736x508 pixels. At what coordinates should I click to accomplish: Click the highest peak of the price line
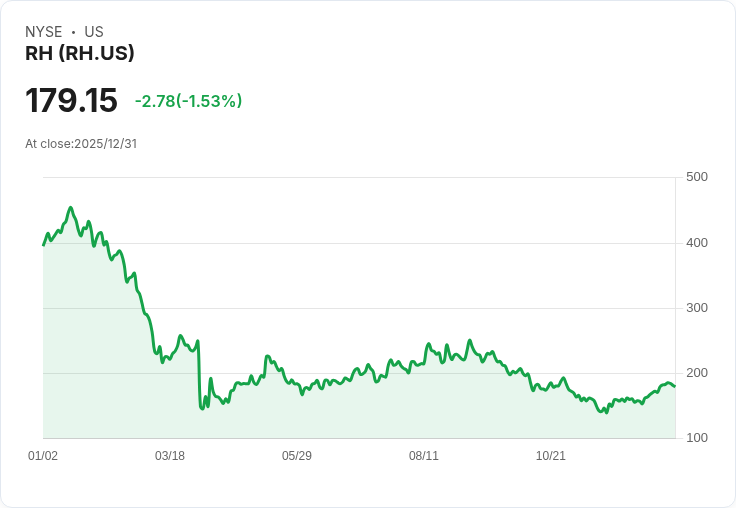[x=70, y=208]
